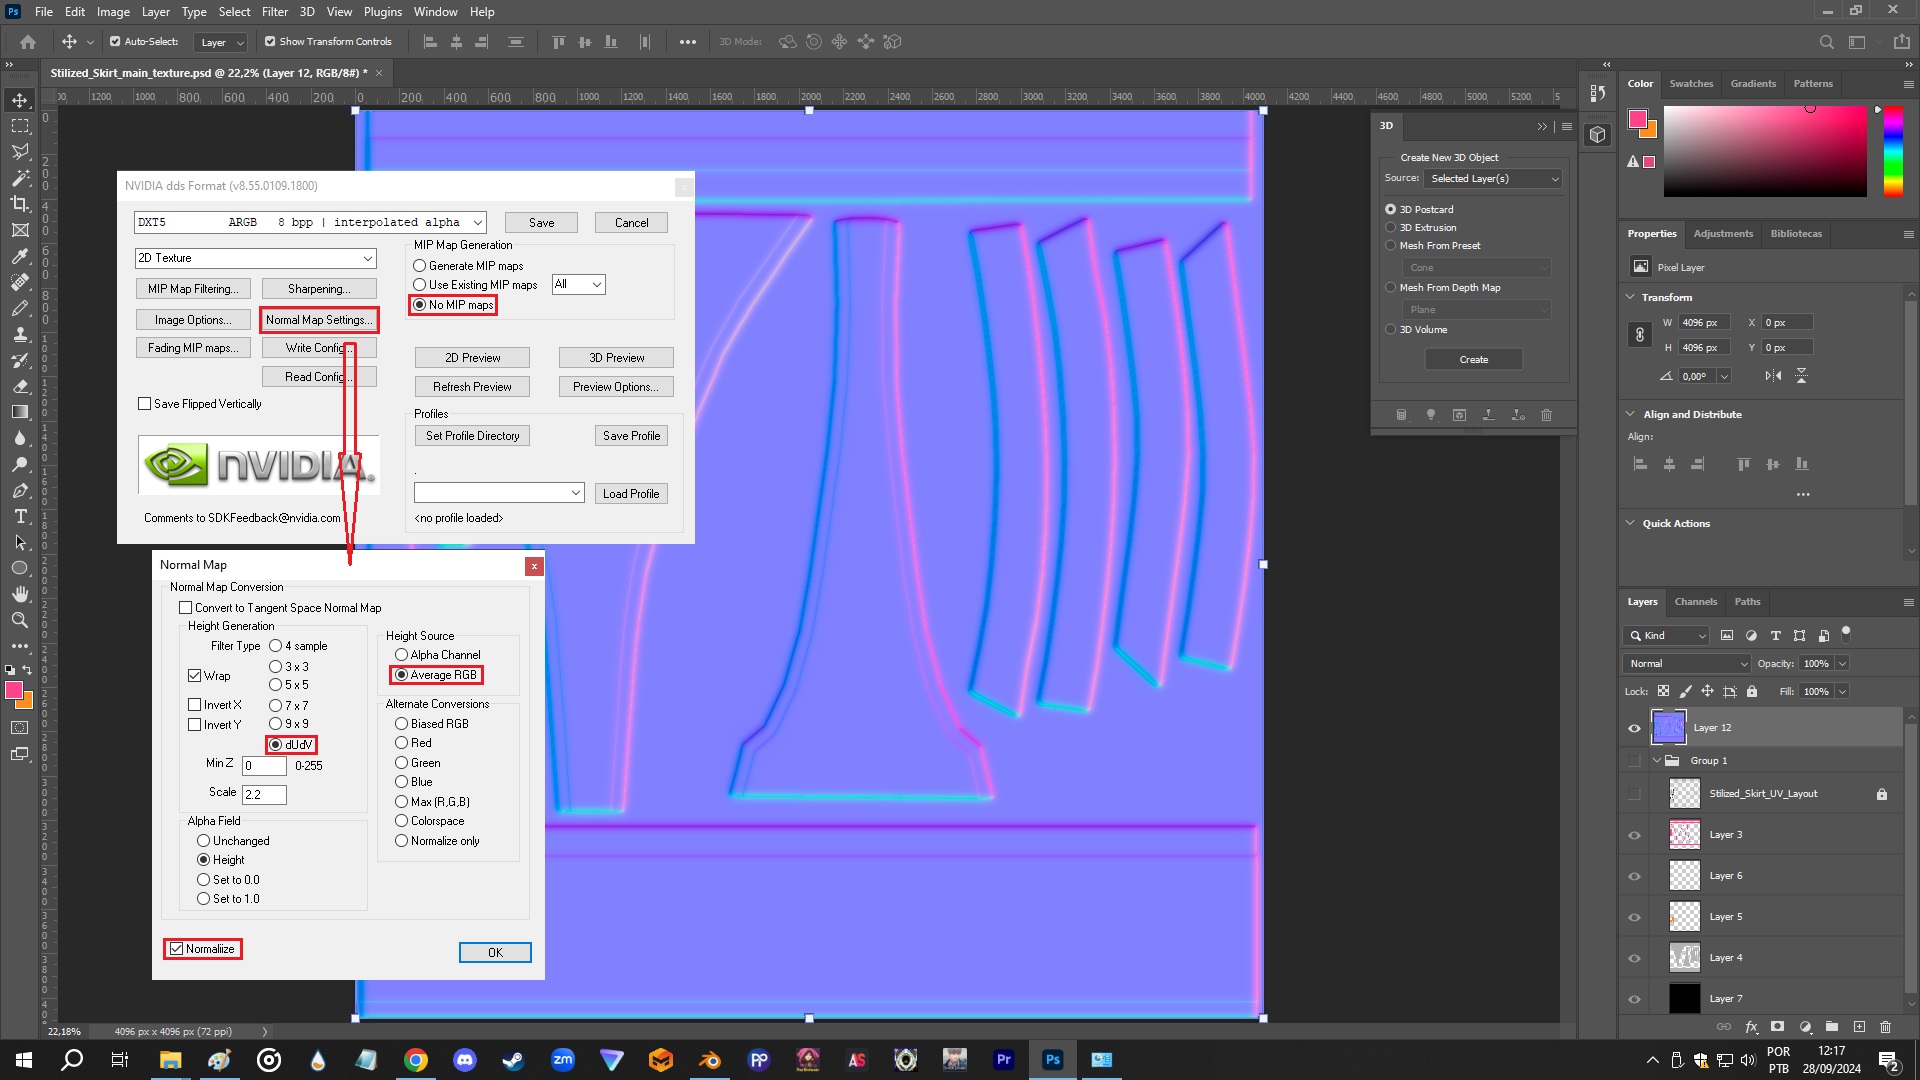Enable the Normalize checkbox
The image size is (1920, 1080).
[177, 948]
